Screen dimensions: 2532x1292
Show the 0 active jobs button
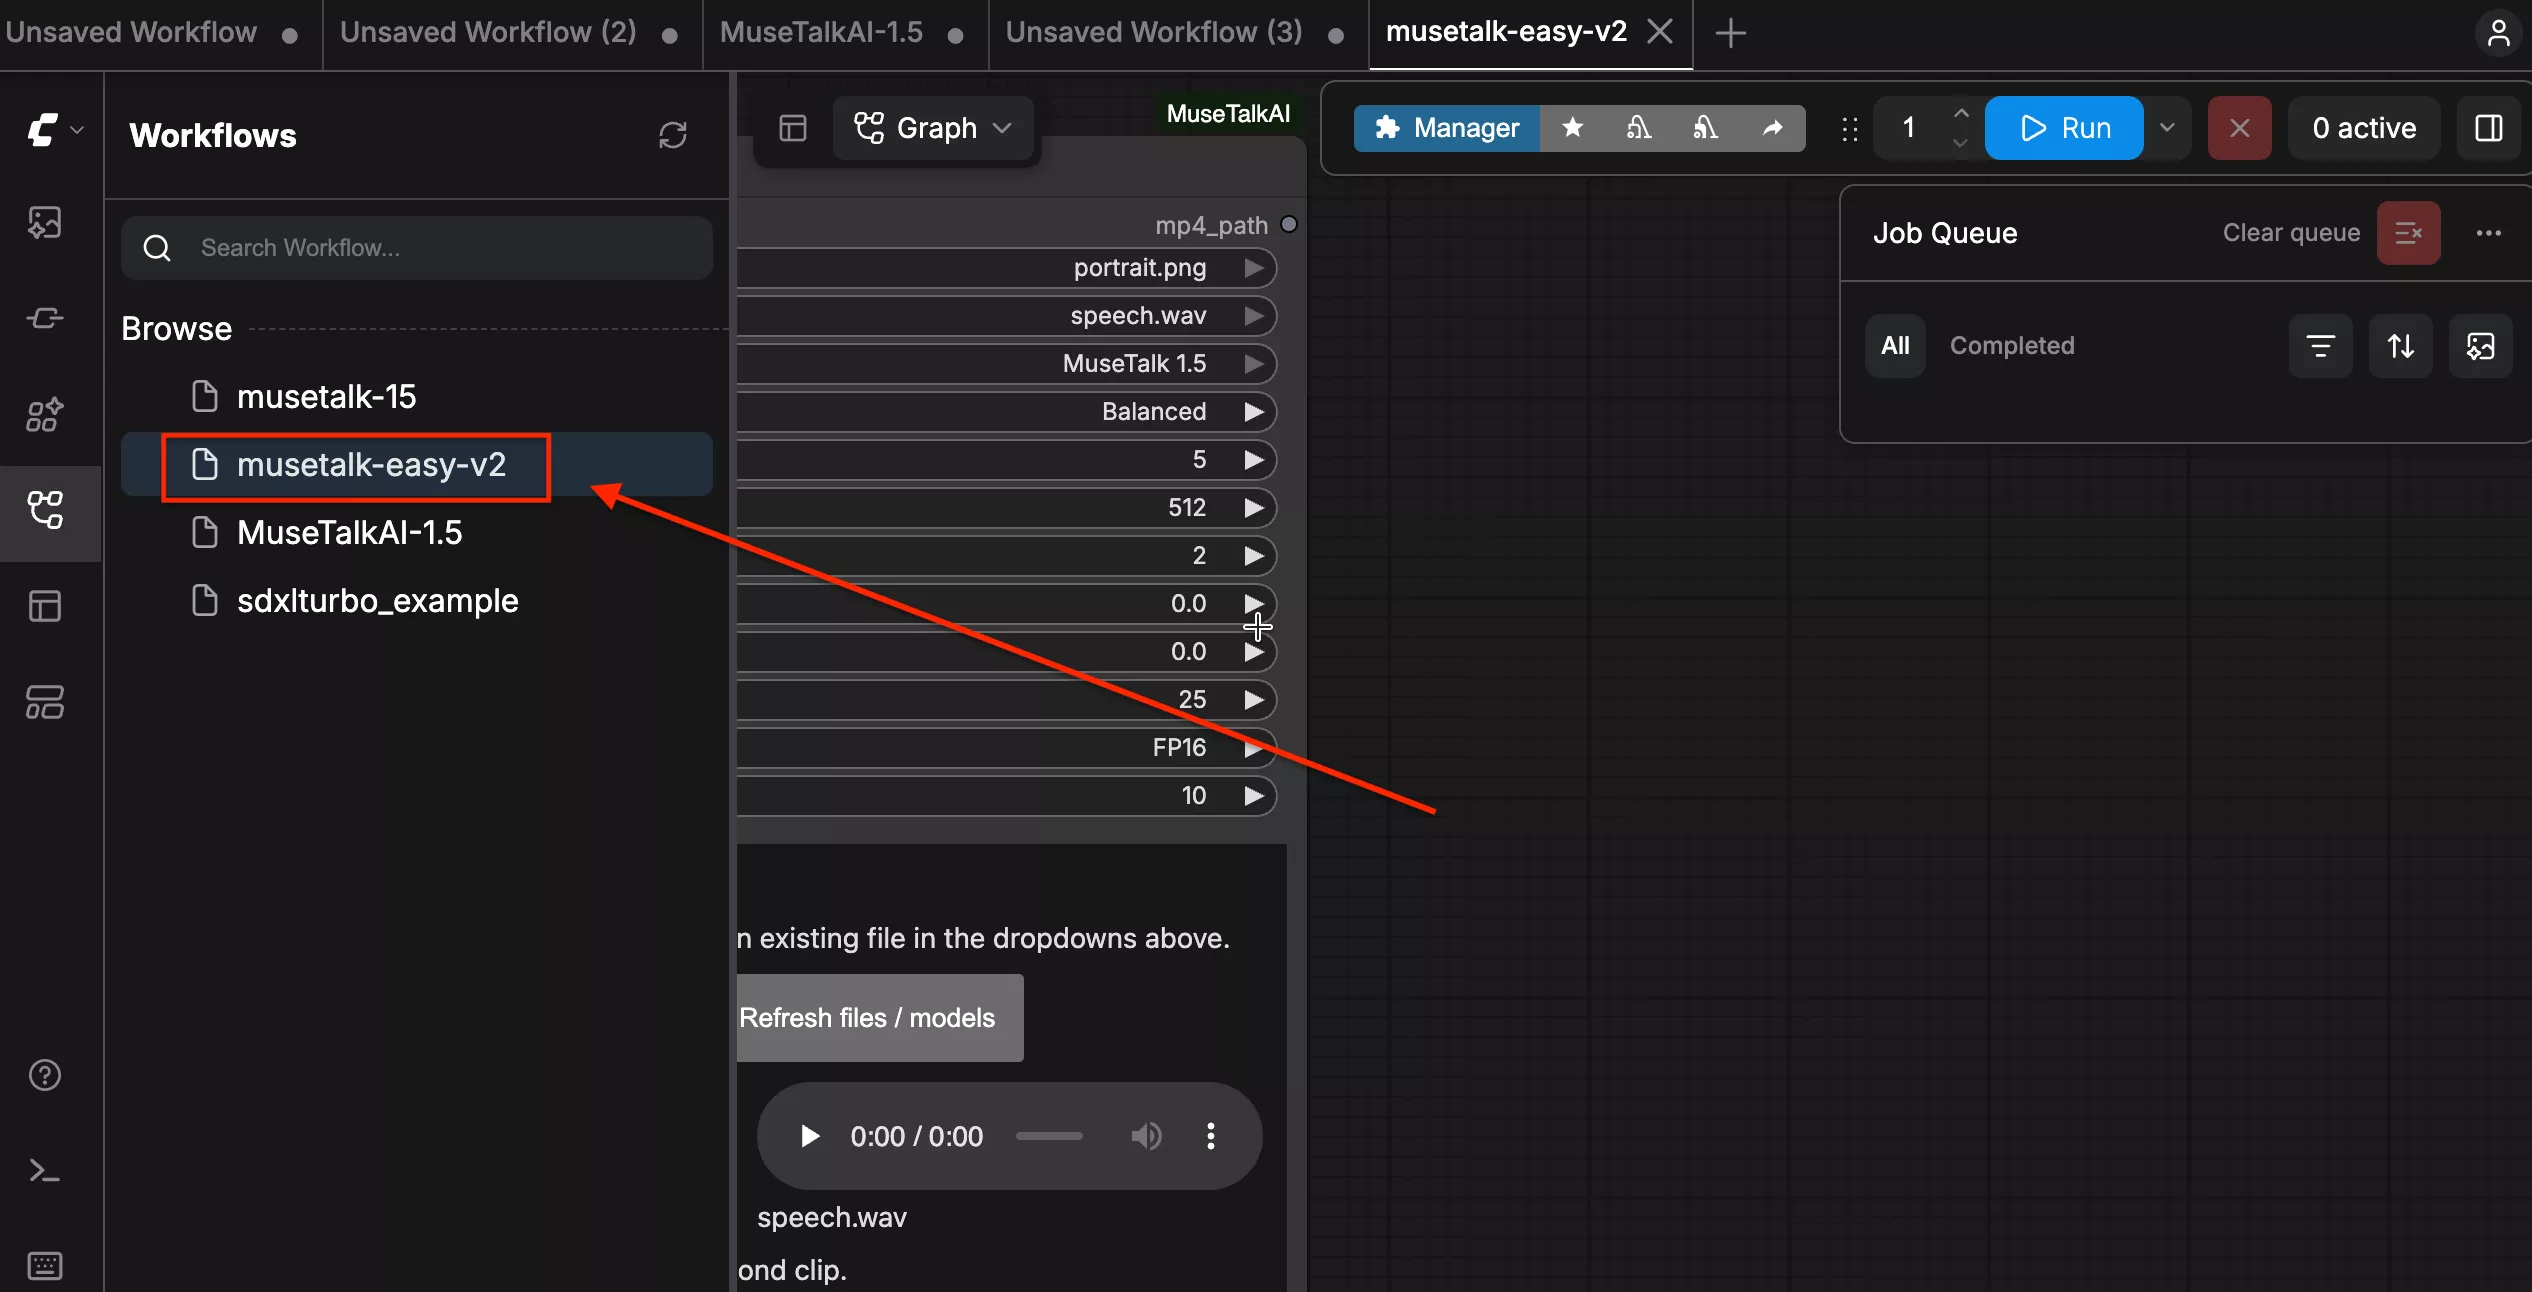pyautogui.click(x=2364, y=128)
